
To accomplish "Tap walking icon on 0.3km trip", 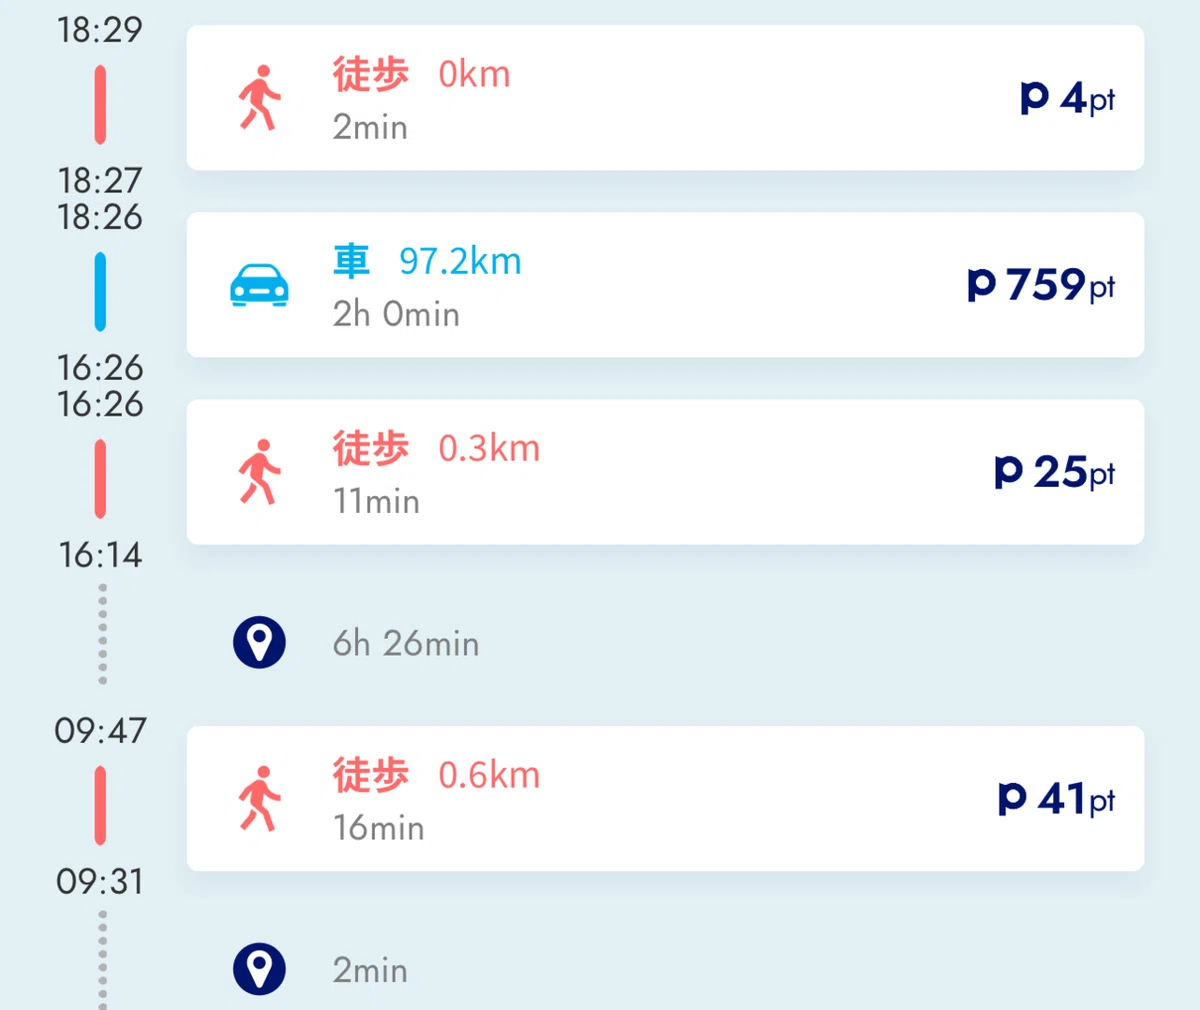I will 259,472.
